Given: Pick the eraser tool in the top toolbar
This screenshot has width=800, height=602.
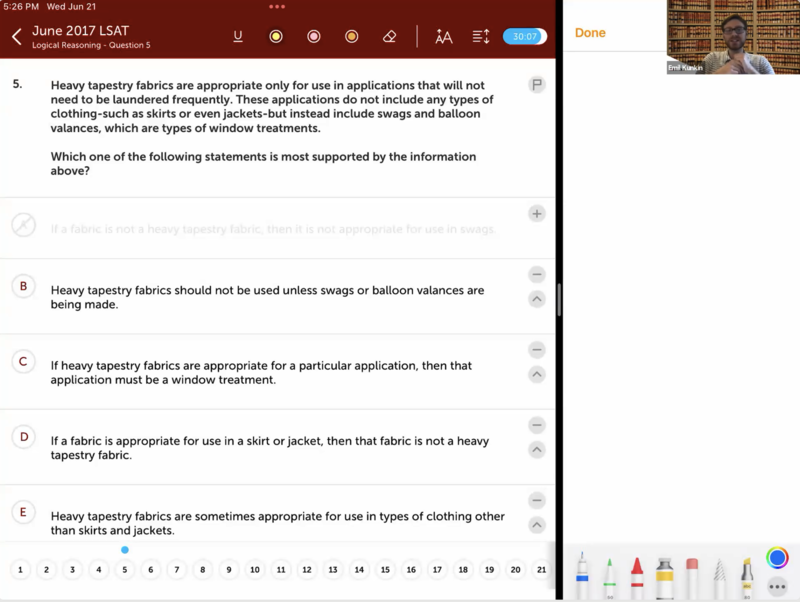Looking at the screenshot, I should tap(390, 37).
